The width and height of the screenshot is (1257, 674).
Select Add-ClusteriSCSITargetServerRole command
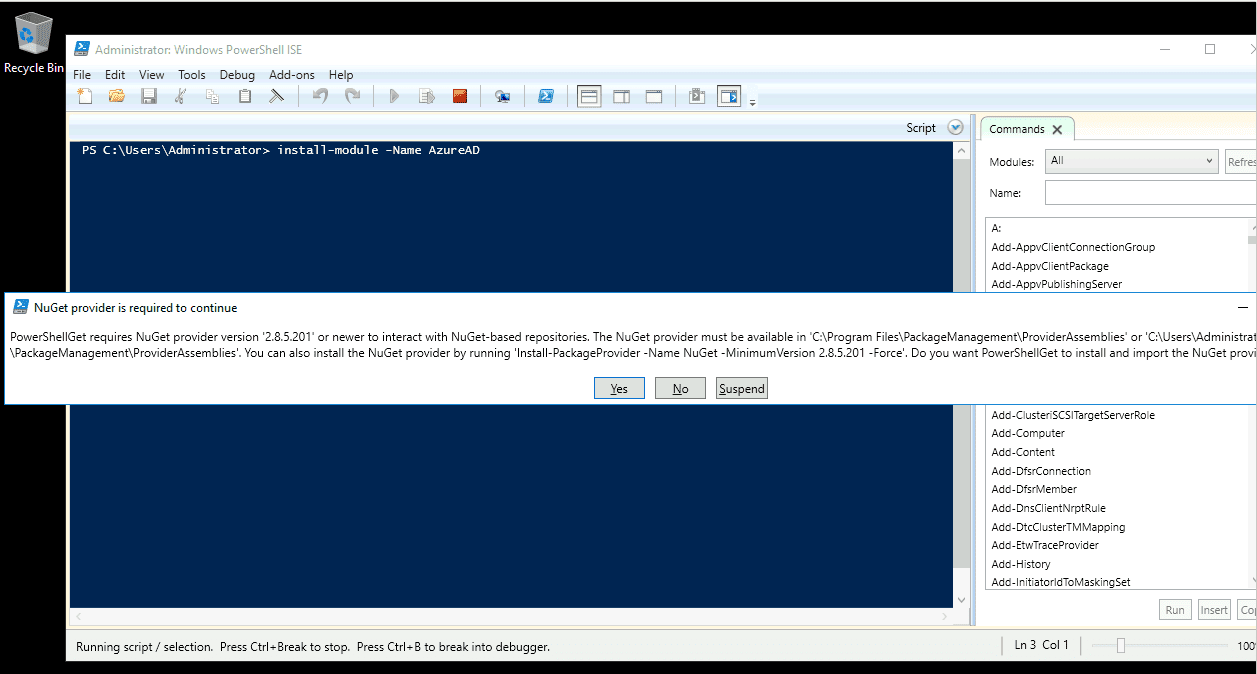(1073, 415)
